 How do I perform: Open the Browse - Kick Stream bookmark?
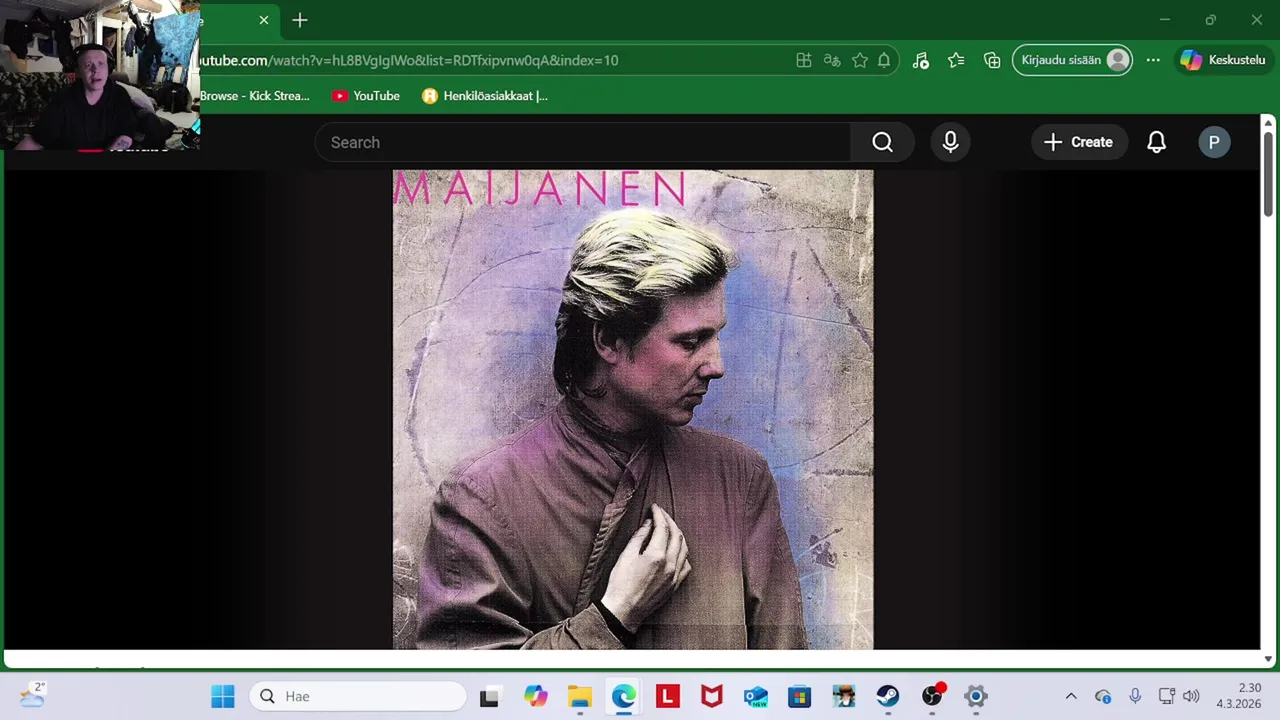255,96
